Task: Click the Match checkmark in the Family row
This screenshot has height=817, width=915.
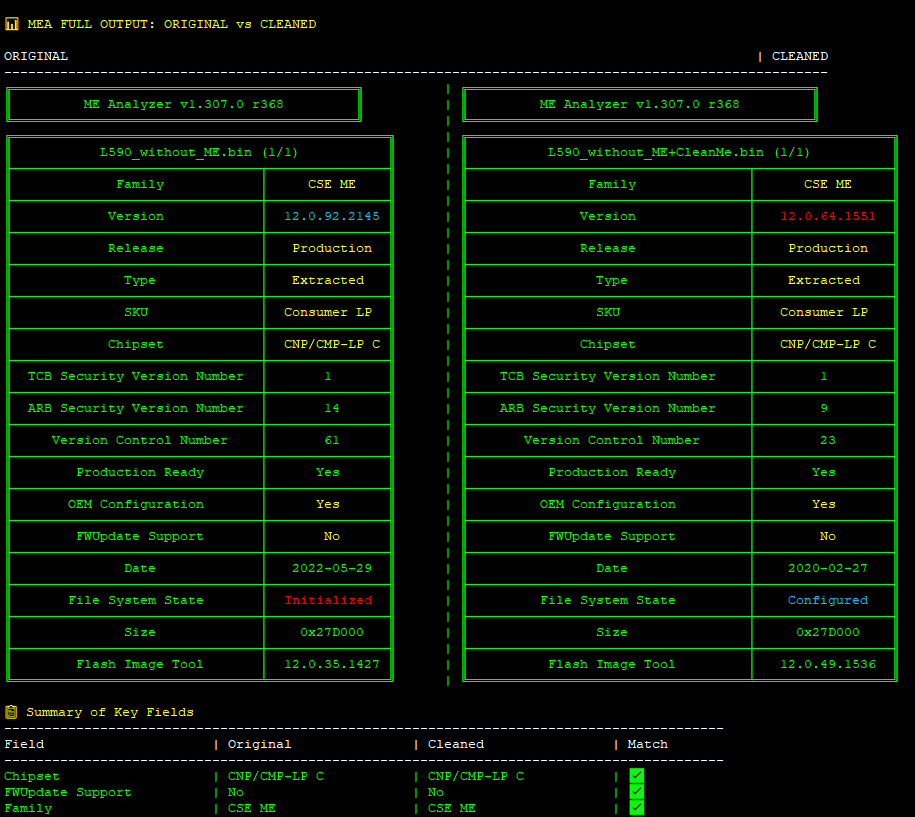Action: coord(636,808)
